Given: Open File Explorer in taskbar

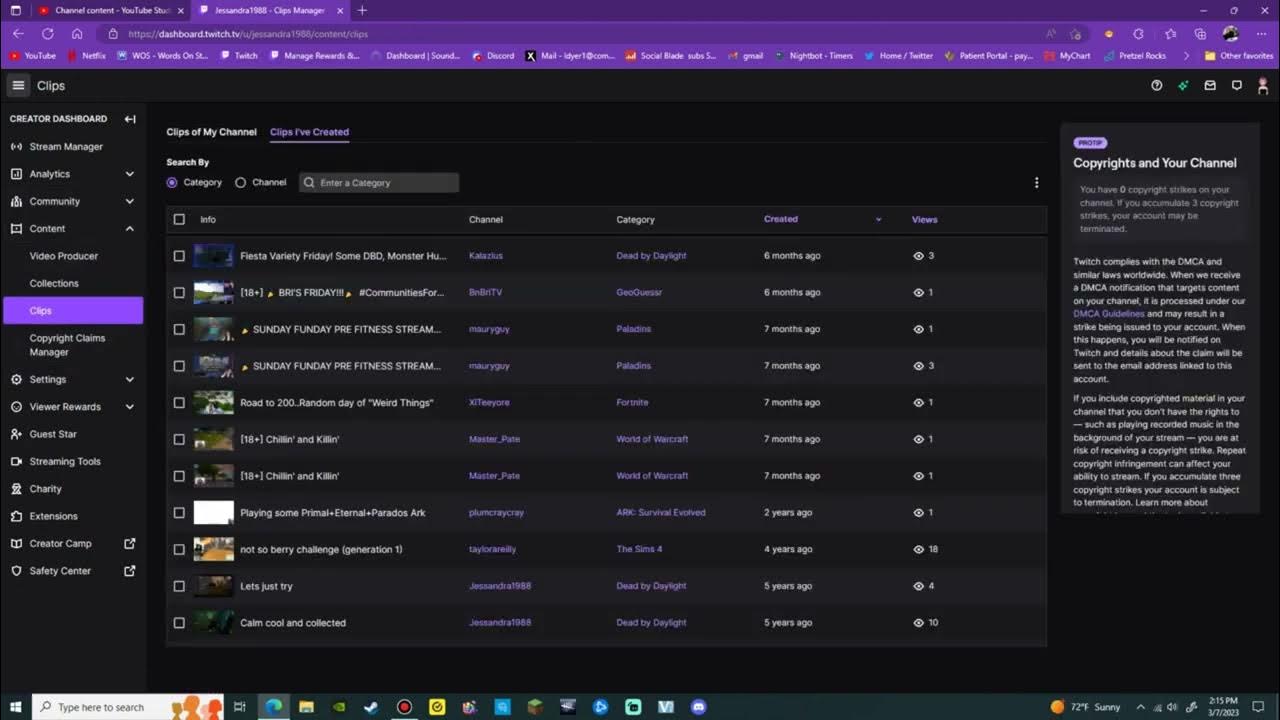Looking at the screenshot, I should click(306, 707).
